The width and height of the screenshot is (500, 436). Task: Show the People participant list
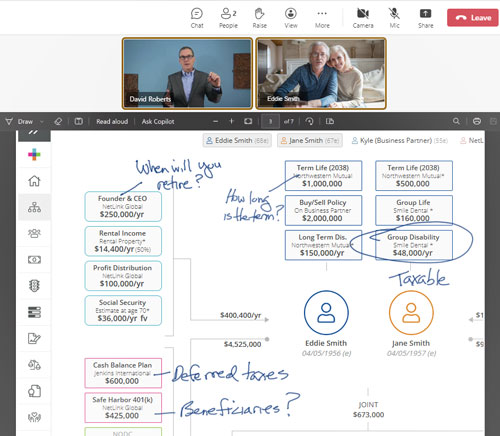click(228, 18)
